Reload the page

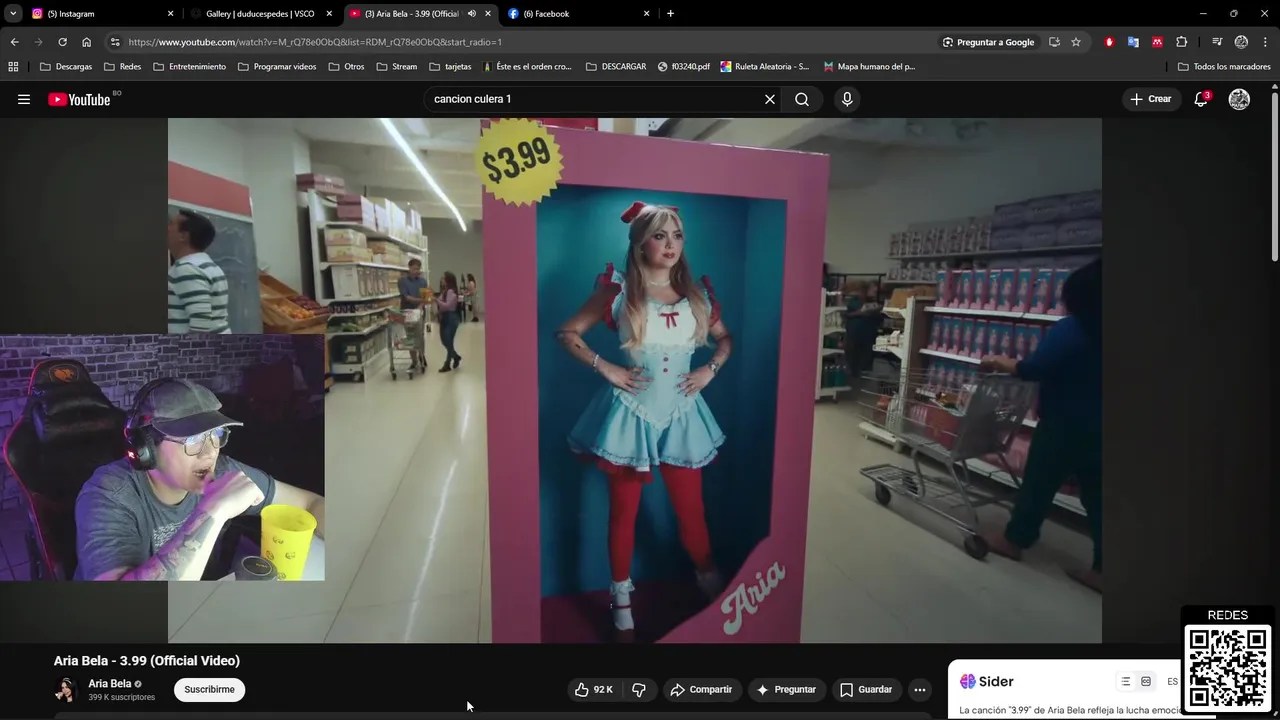click(x=62, y=42)
